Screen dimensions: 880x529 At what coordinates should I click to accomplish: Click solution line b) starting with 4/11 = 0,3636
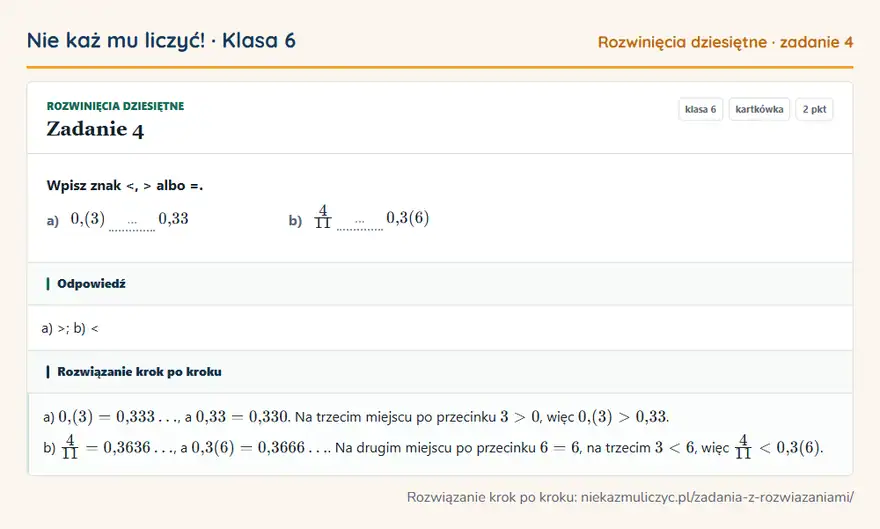pyautogui.click(x=433, y=447)
